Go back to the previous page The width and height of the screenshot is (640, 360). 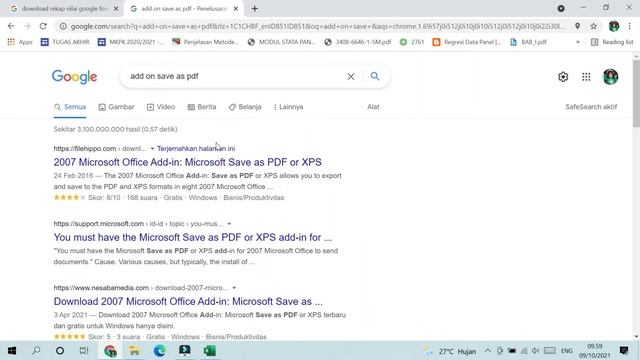[11, 26]
